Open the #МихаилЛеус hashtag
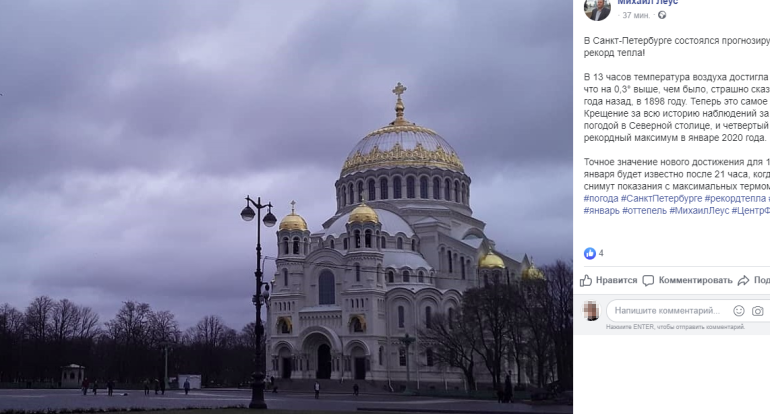This screenshot has width=770, height=414. [699, 211]
